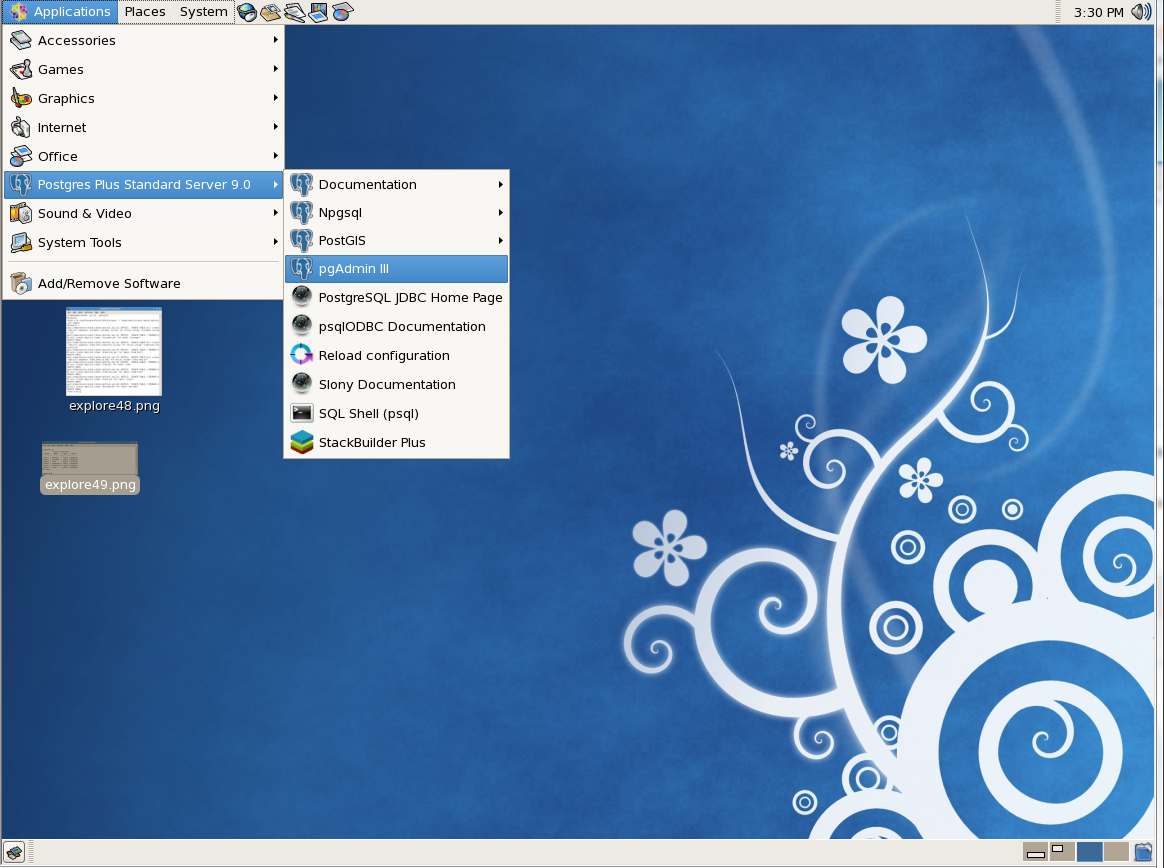Click the Add/Remove Software package icon
Viewport: 1164px width, 868px height.
coord(21,283)
